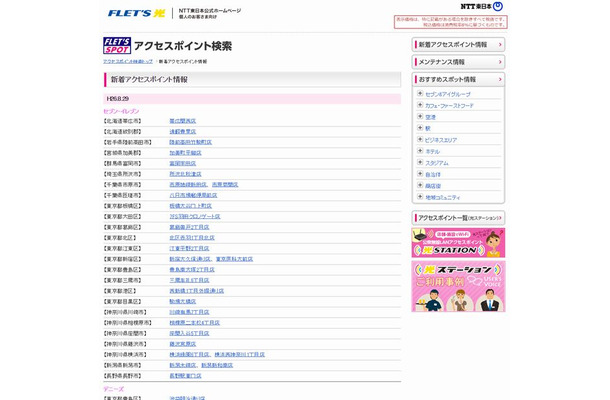Click the 光STATION Wi-Fi access point banner
Image resolution: width=610 pixels, height=400 pixels.
point(458,243)
